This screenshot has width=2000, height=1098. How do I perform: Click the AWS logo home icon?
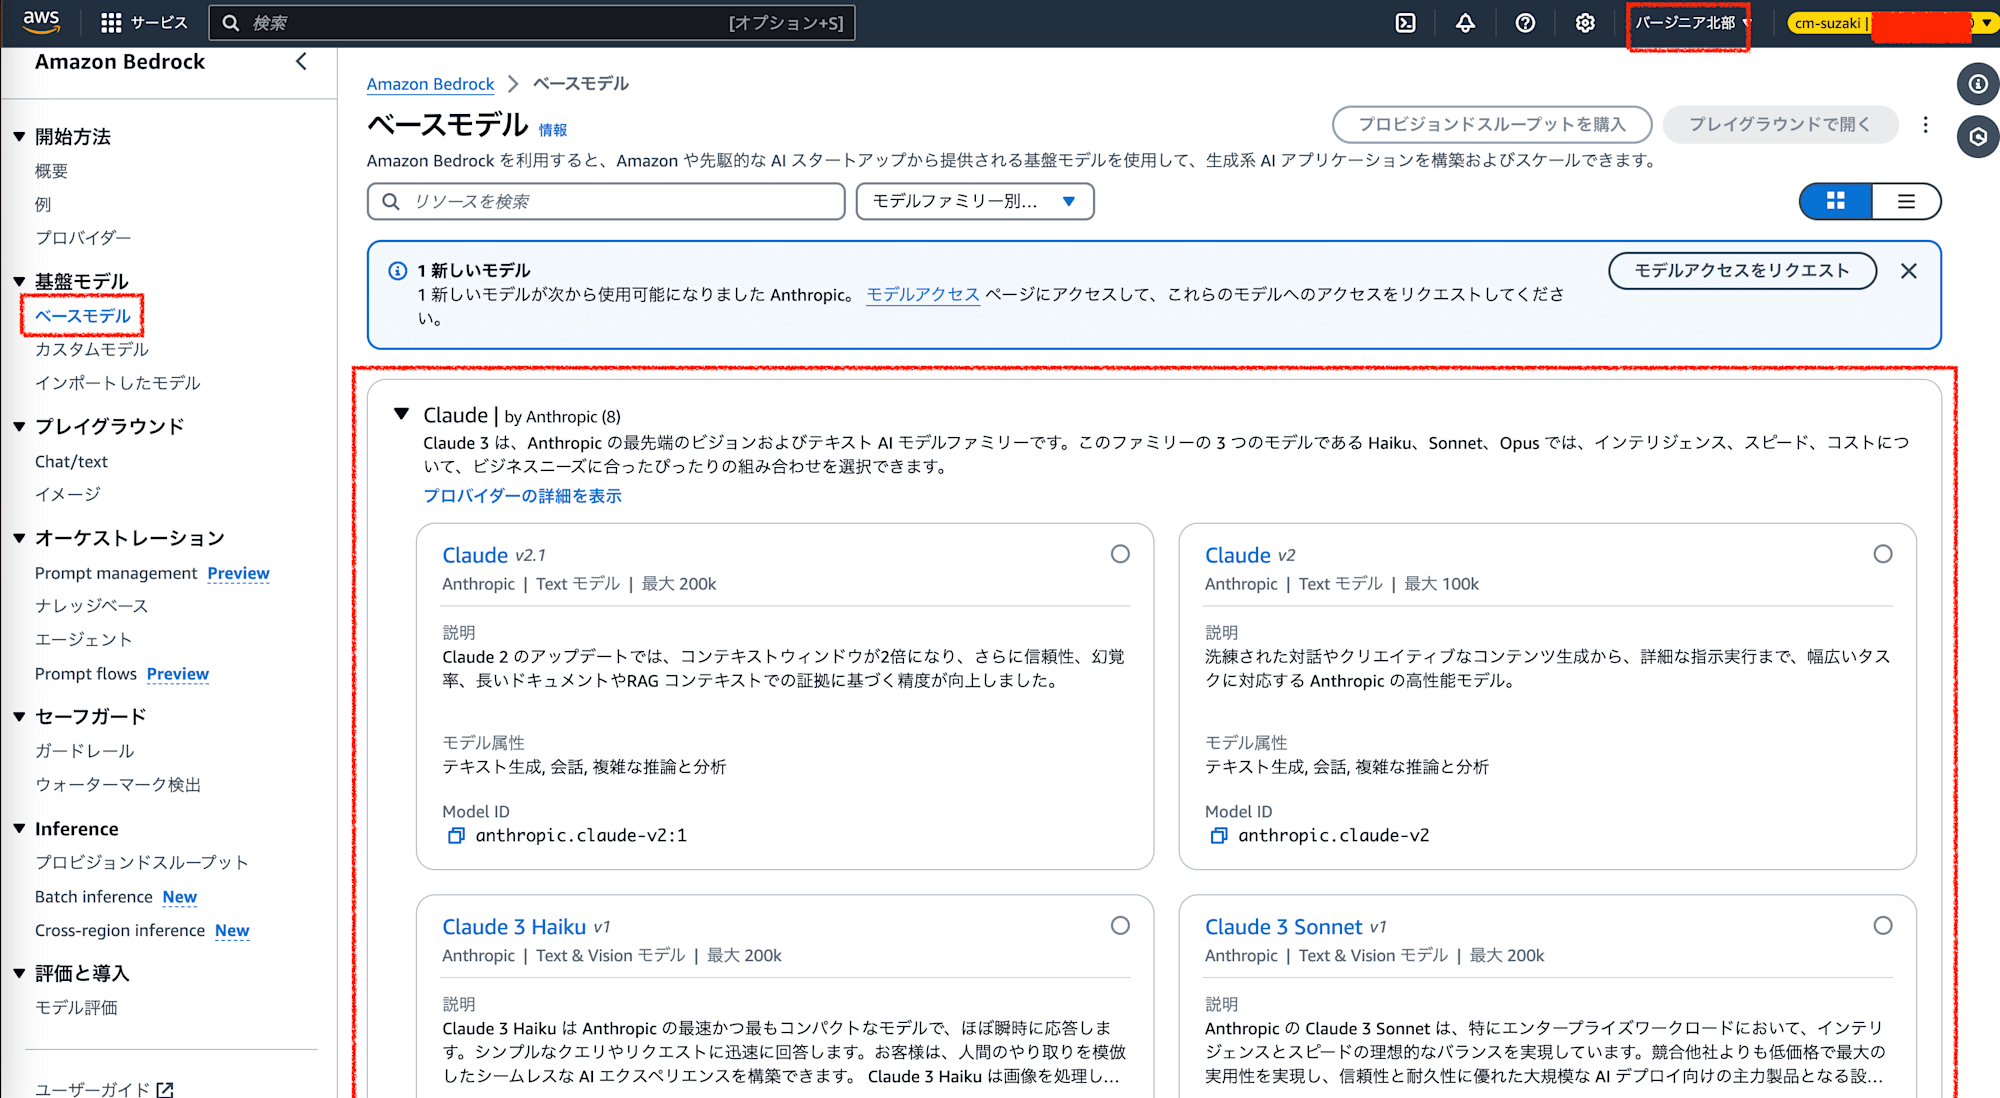[41, 21]
